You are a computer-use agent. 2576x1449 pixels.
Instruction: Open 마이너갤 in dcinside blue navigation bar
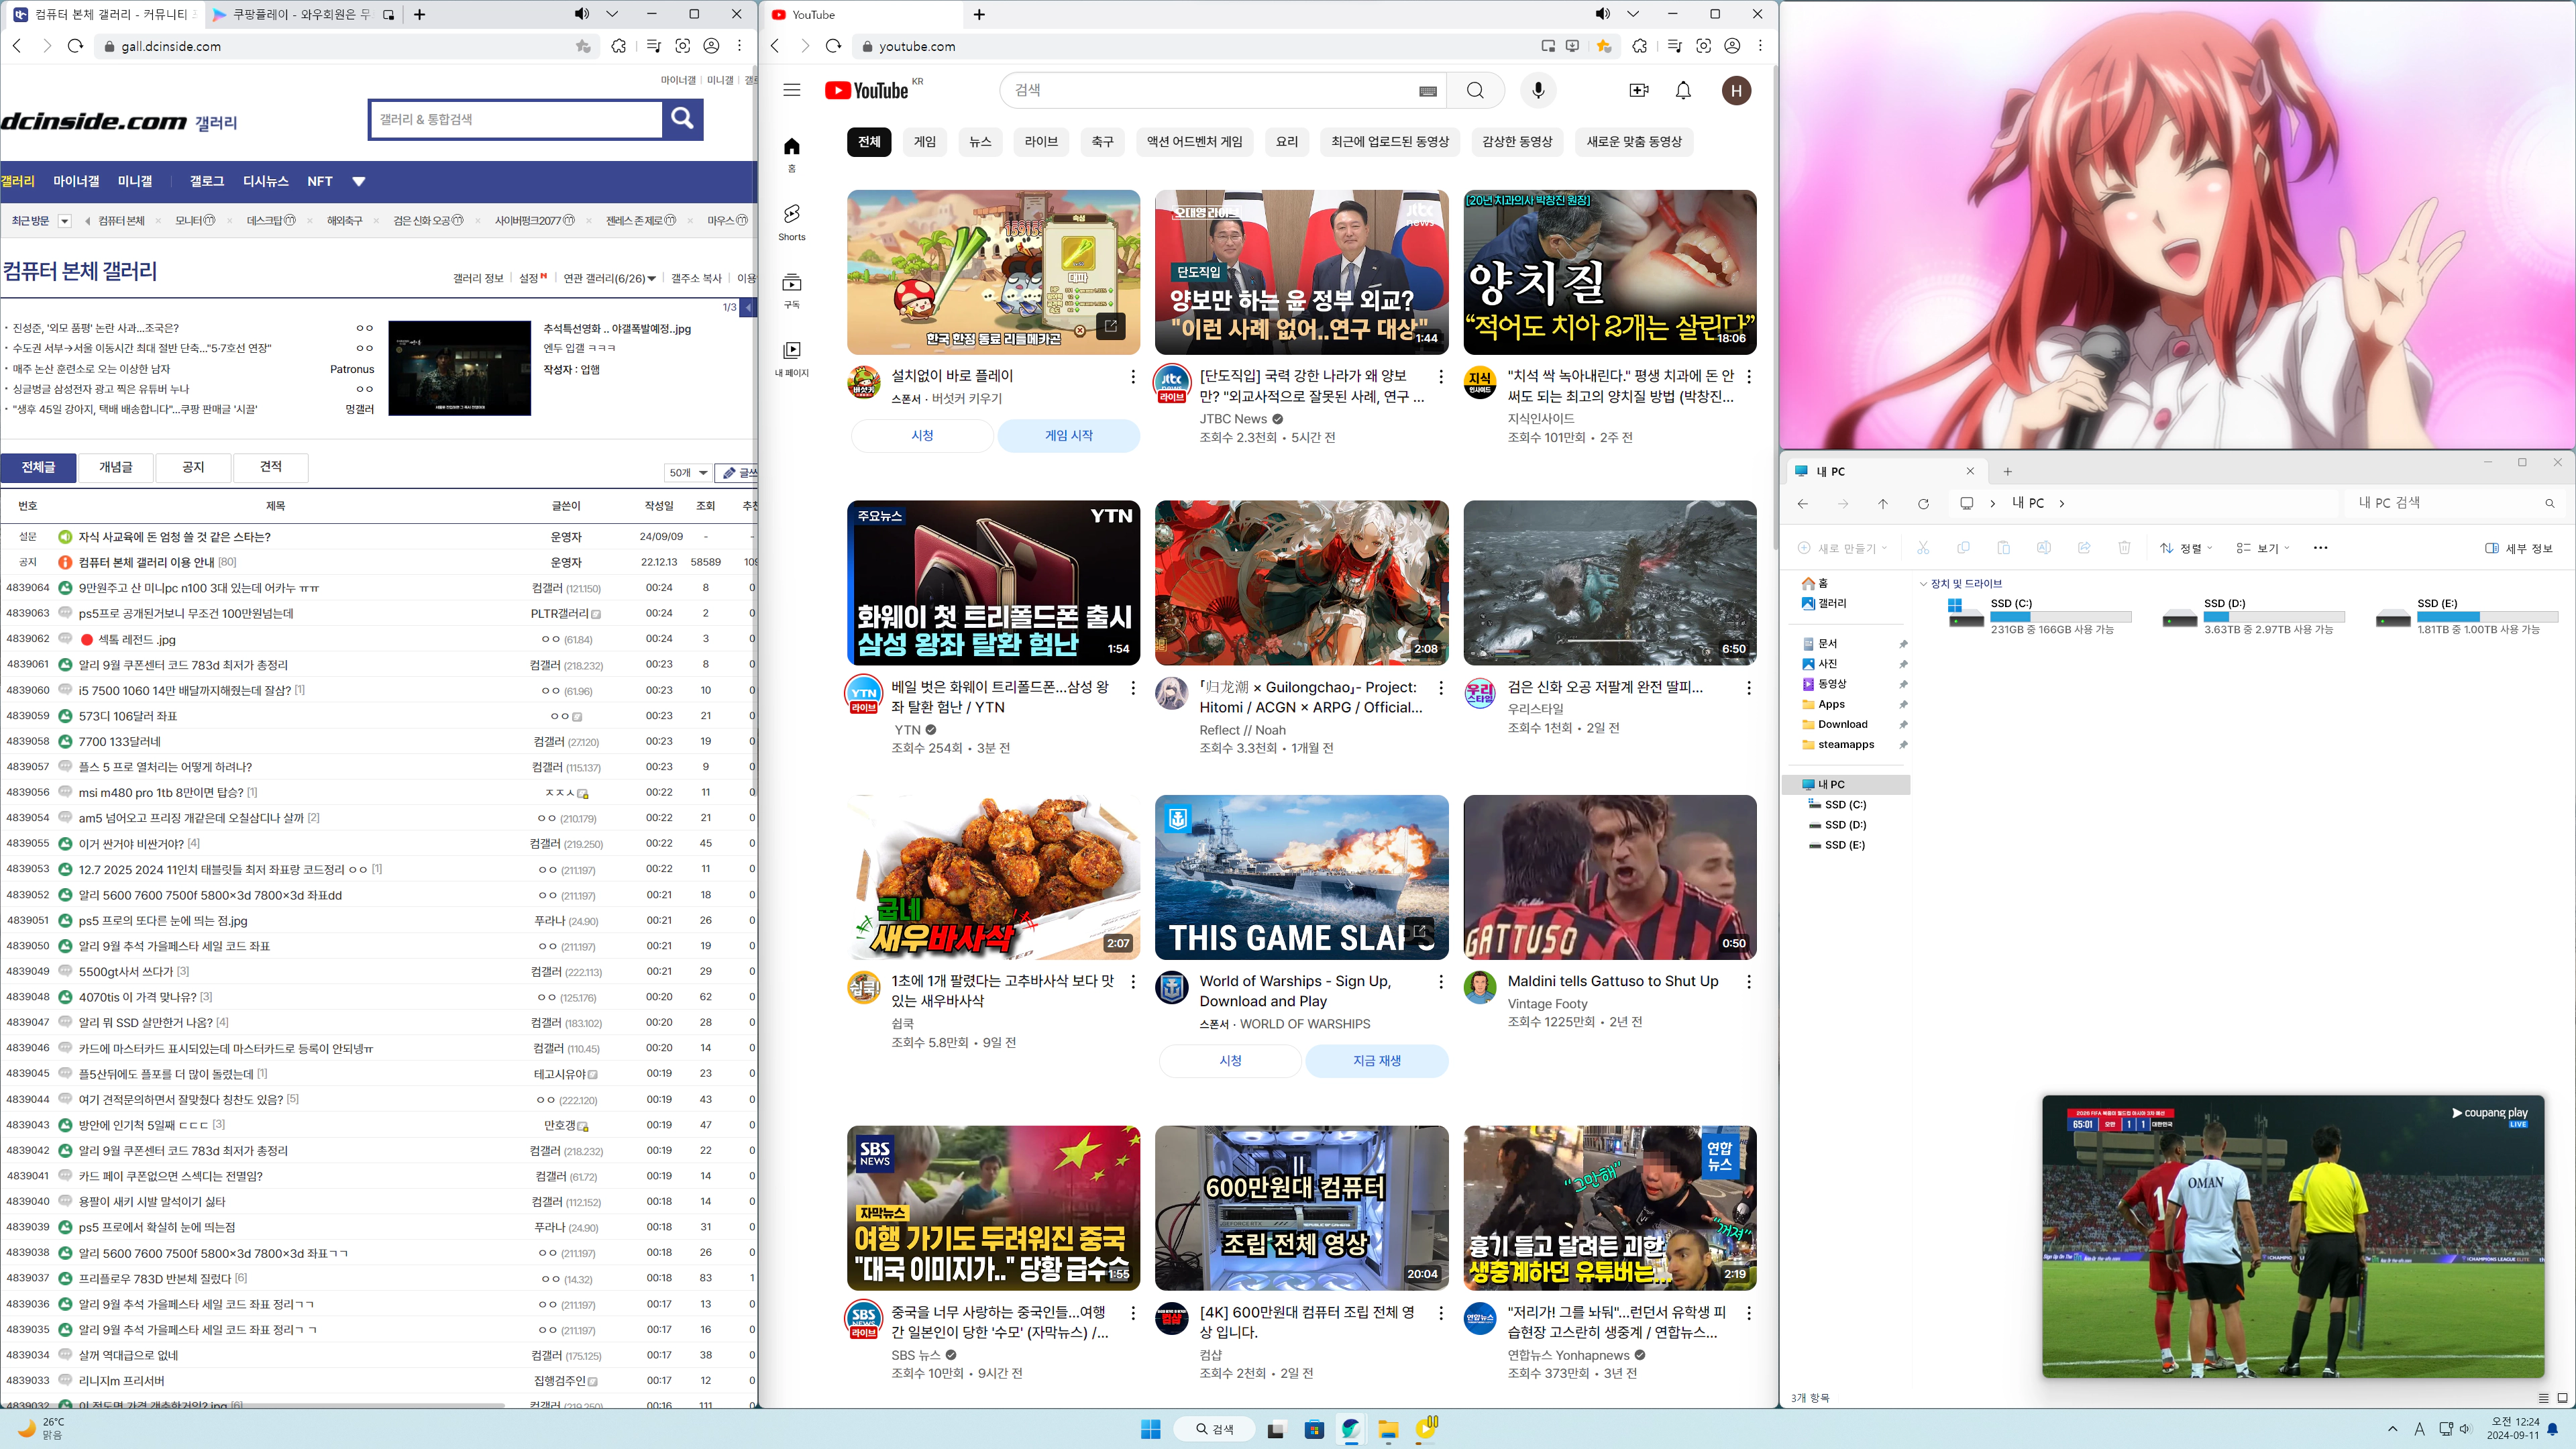tap(77, 182)
